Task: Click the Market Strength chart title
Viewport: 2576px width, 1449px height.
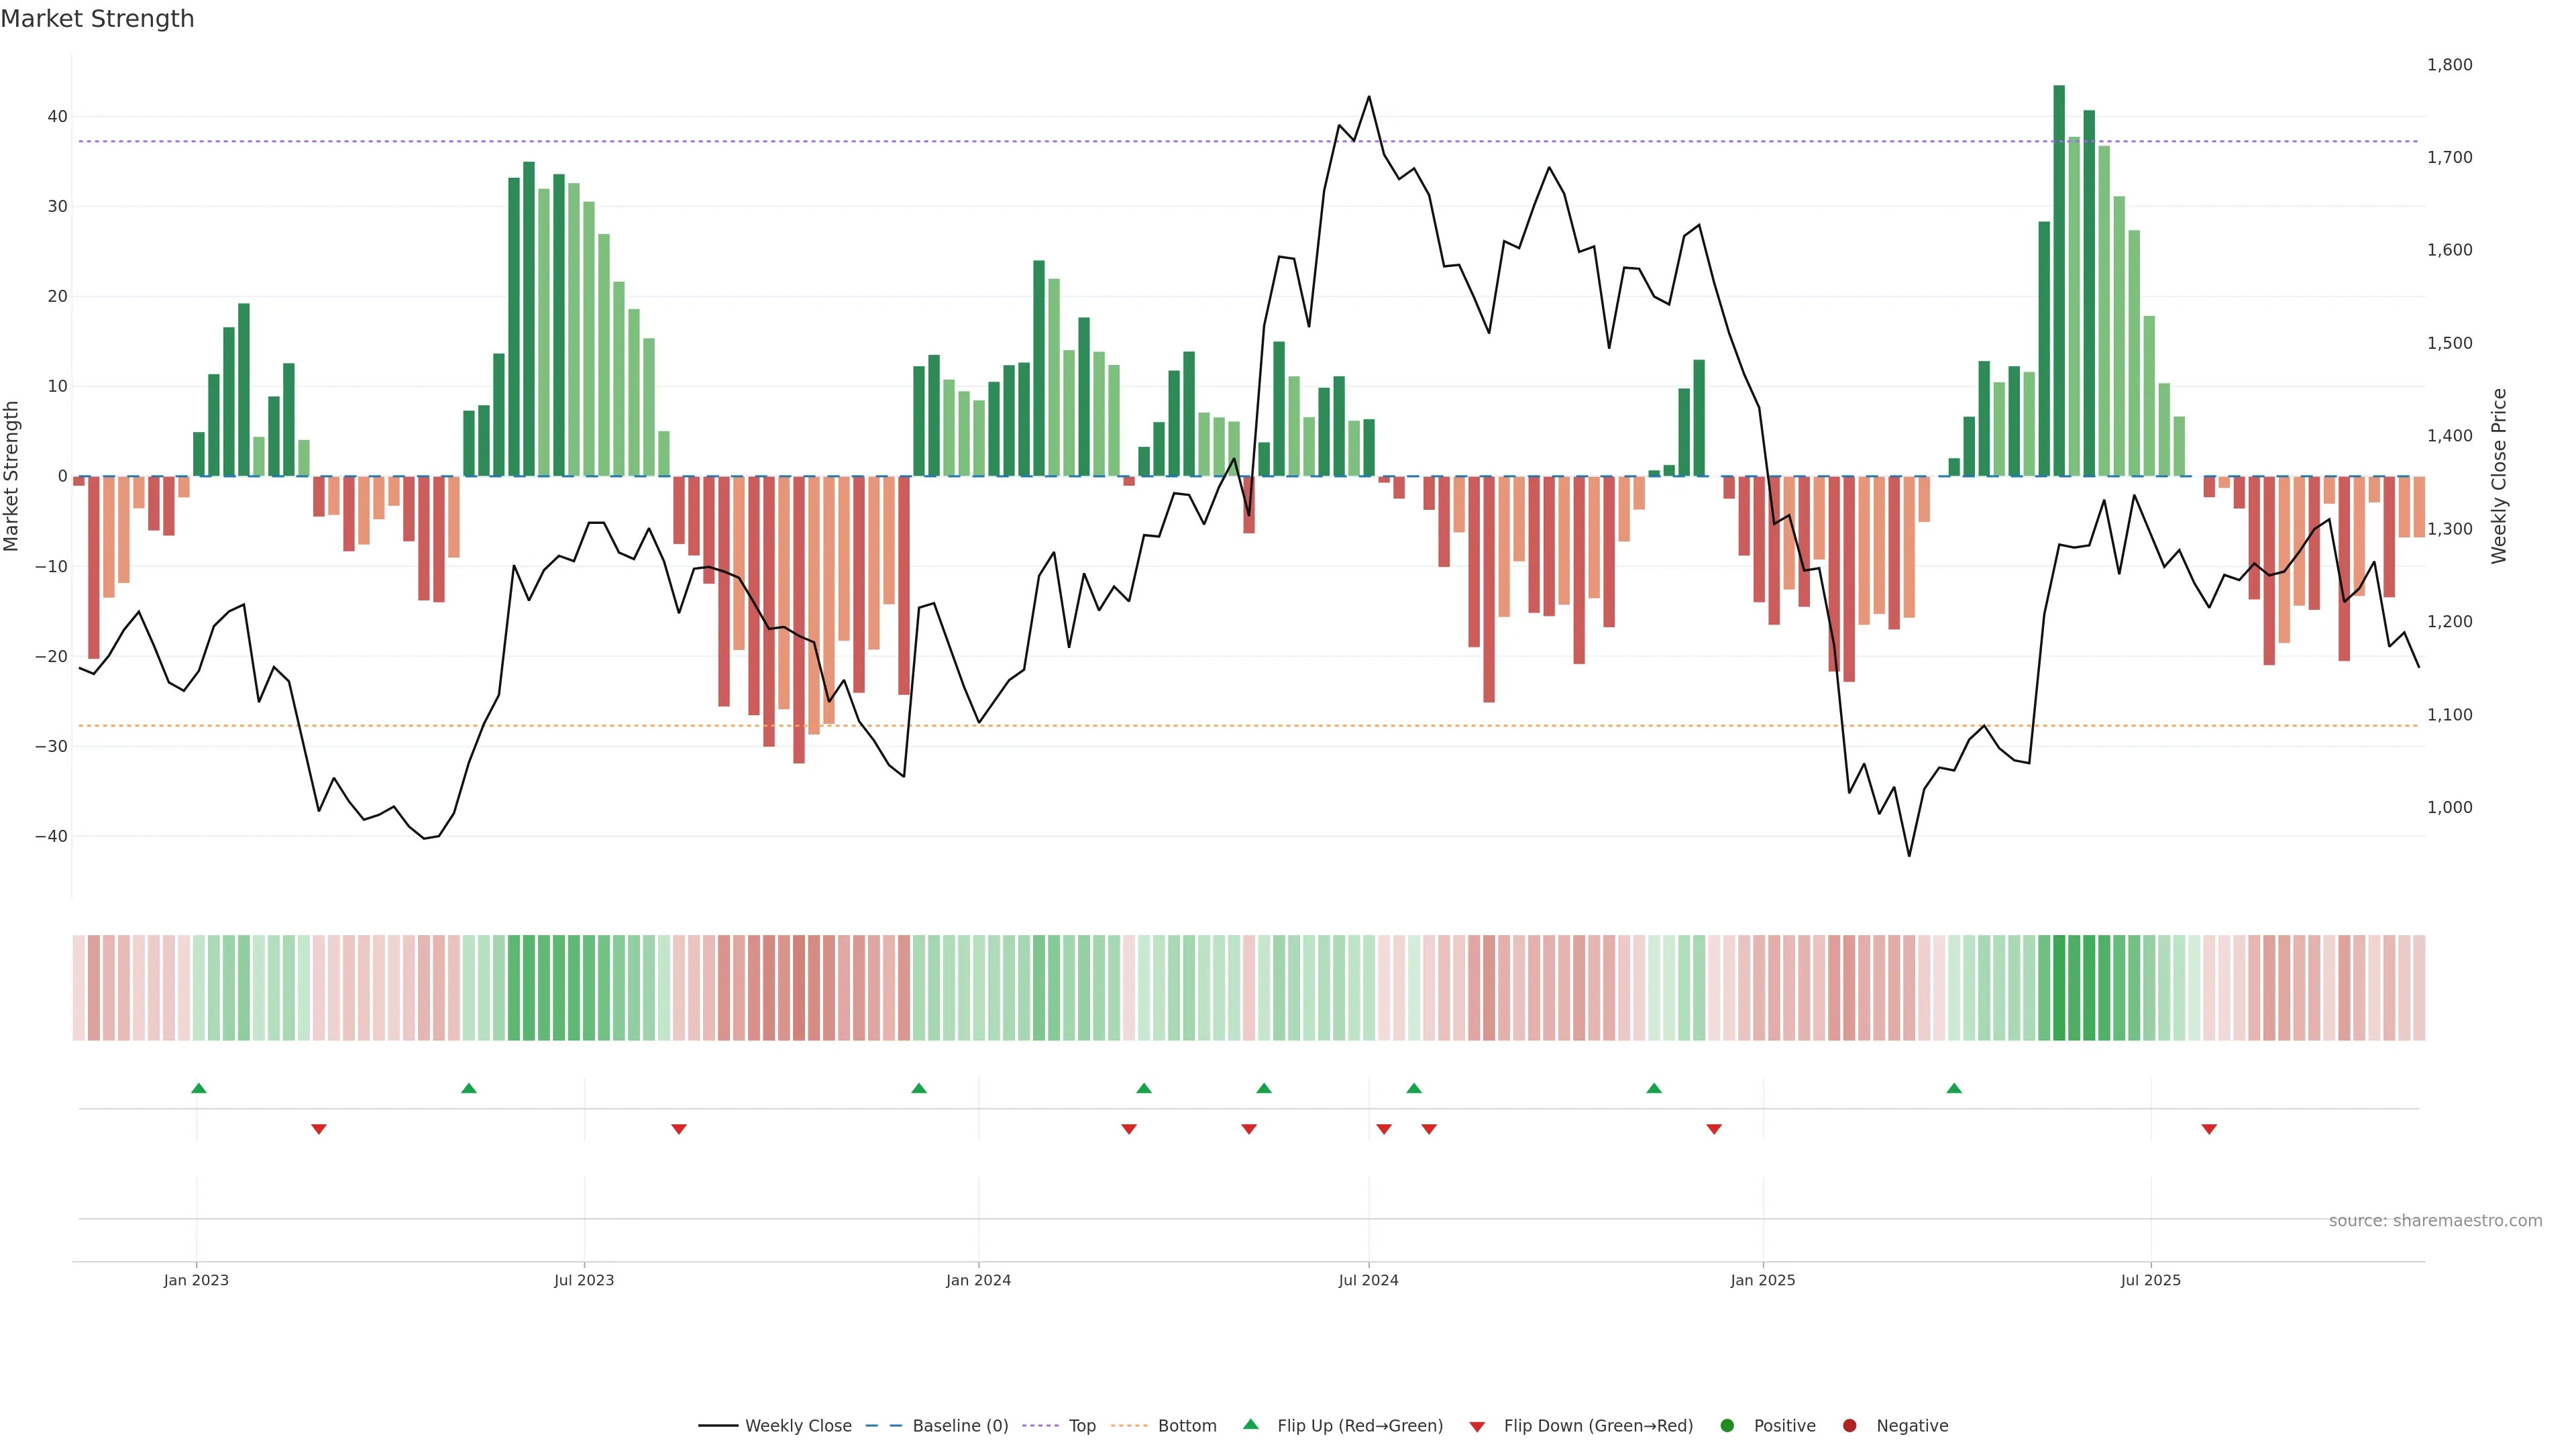Action: coord(98,19)
